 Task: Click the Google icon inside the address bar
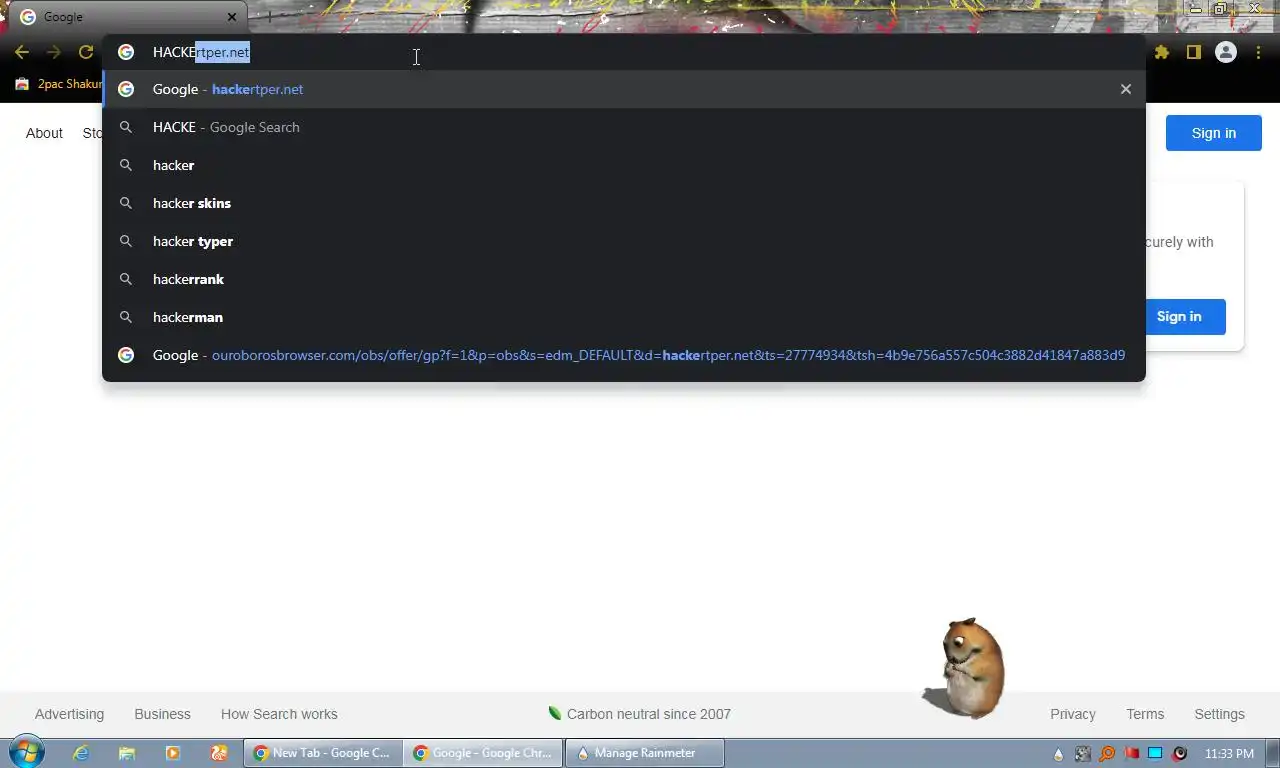click(126, 52)
